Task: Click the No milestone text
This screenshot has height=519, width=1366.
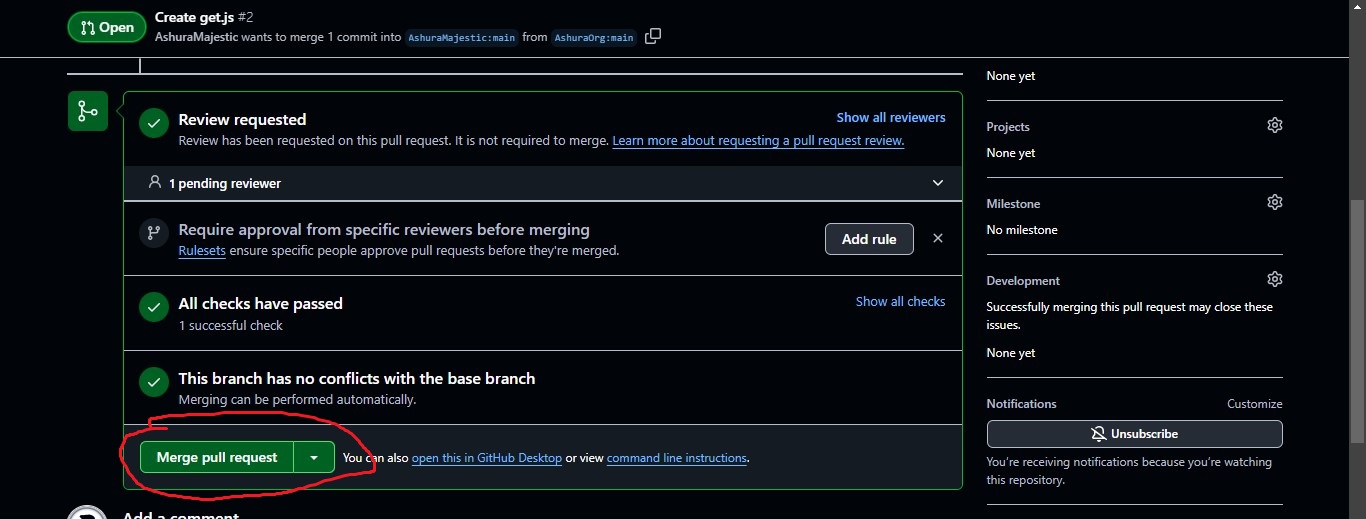Action: point(1022,230)
